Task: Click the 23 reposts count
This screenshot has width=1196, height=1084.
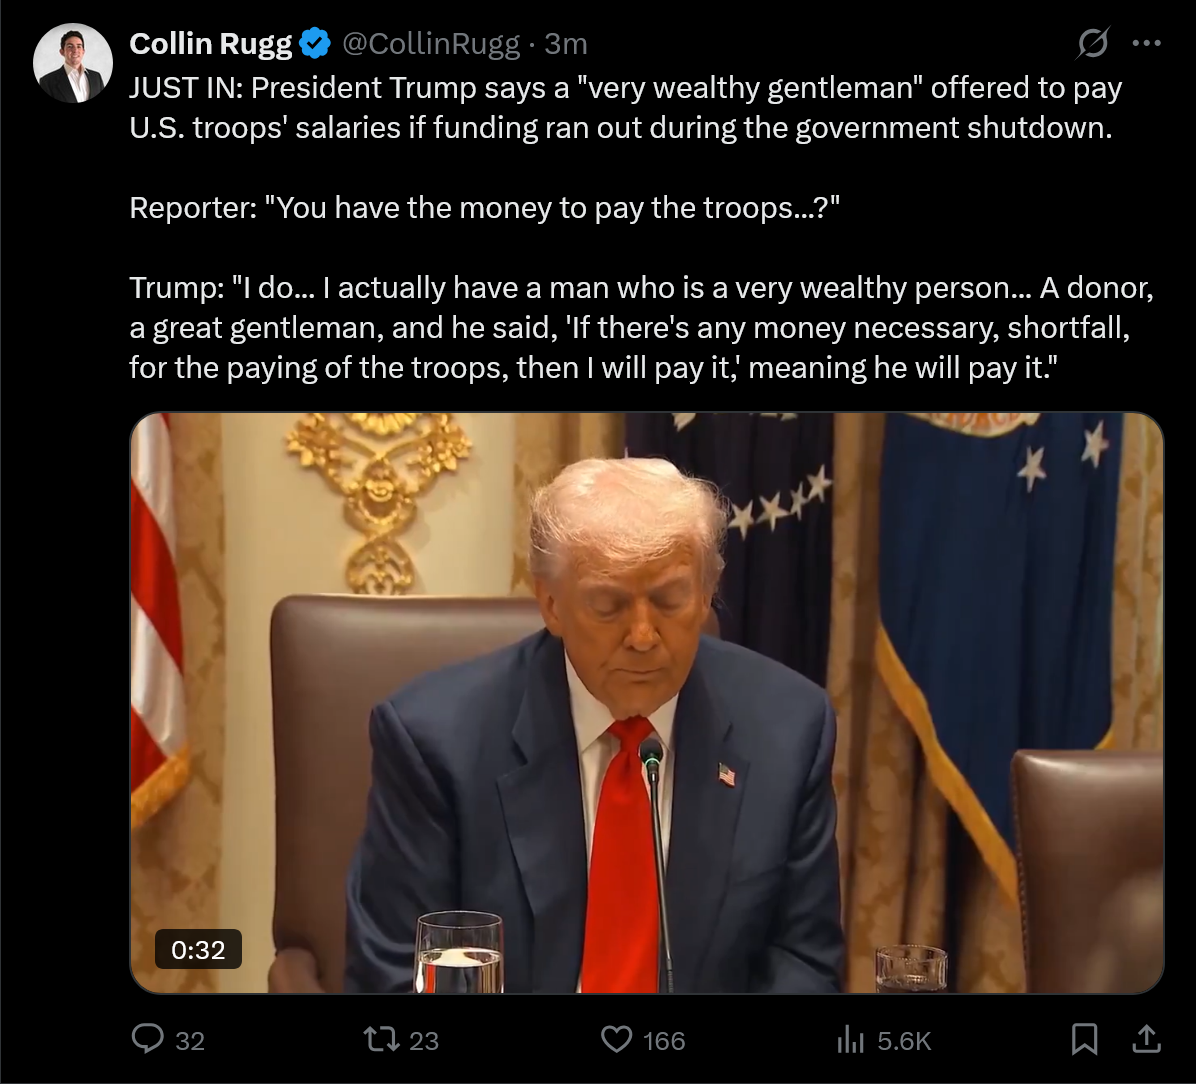Action: pos(424,1041)
